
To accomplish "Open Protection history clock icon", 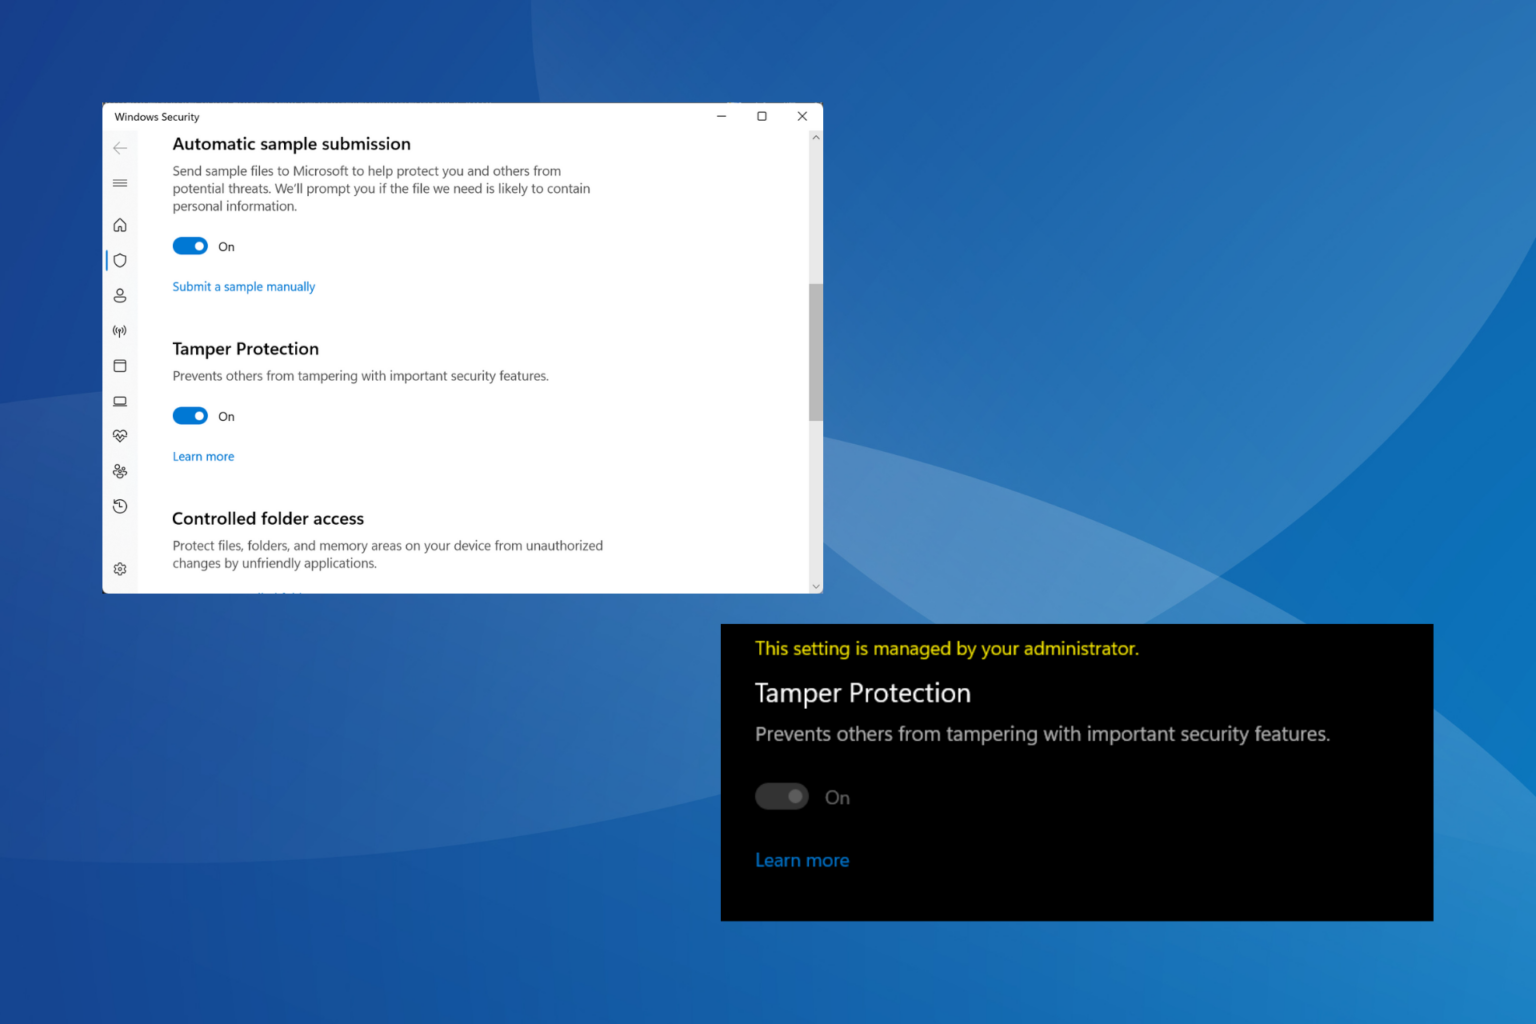I will click(x=120, y=506).
